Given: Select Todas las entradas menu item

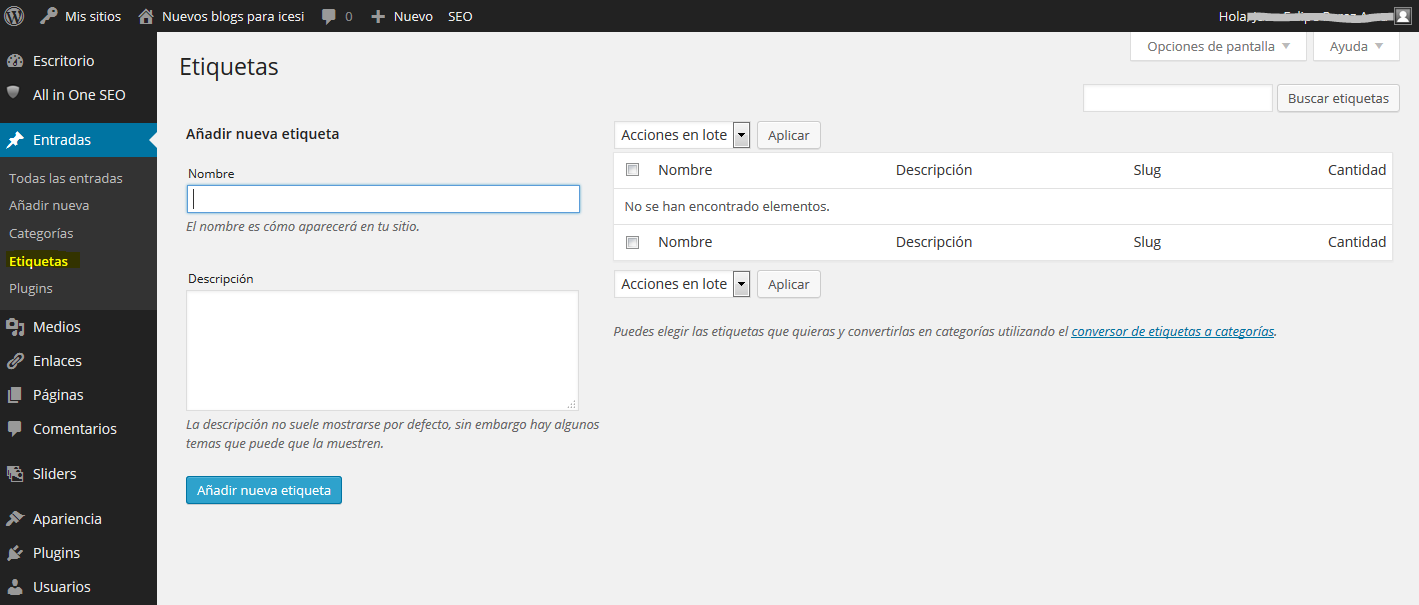Looking at the screenshot, I should pyautogui.click(x=66, y=178).
